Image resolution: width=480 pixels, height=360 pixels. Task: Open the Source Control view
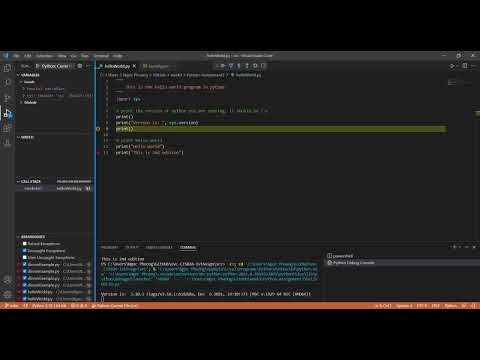(7, 98)
